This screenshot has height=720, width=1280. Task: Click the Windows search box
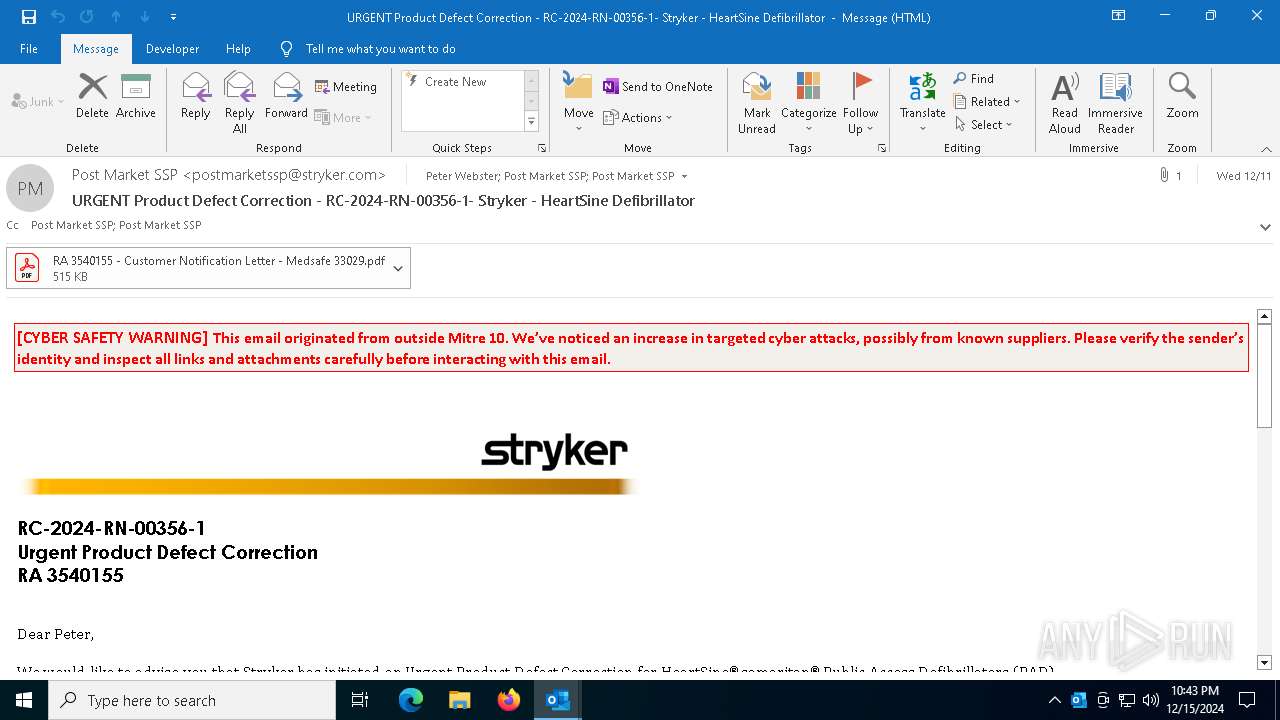192,700
